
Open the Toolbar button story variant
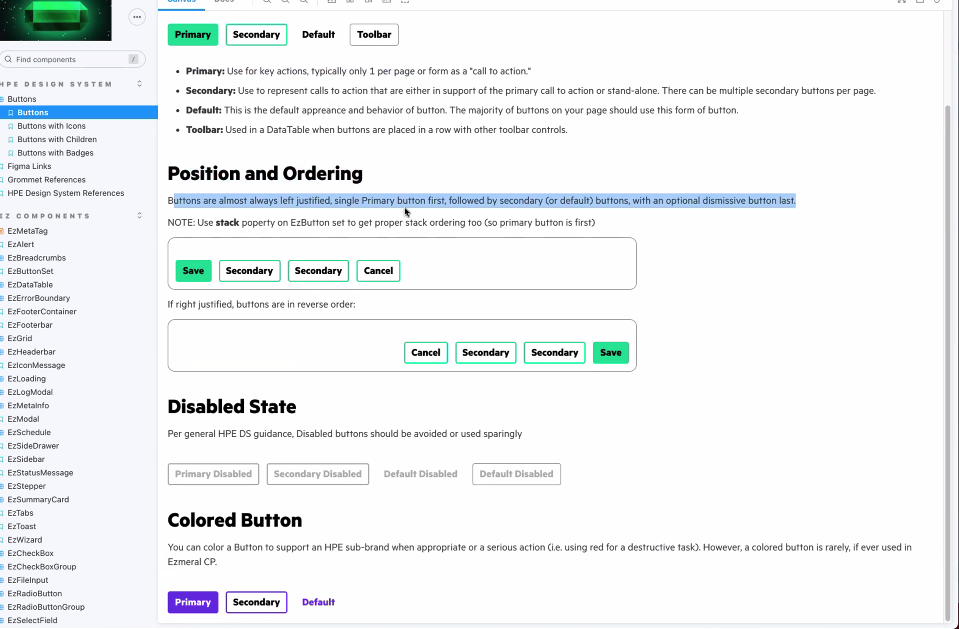tap(373, 34)
